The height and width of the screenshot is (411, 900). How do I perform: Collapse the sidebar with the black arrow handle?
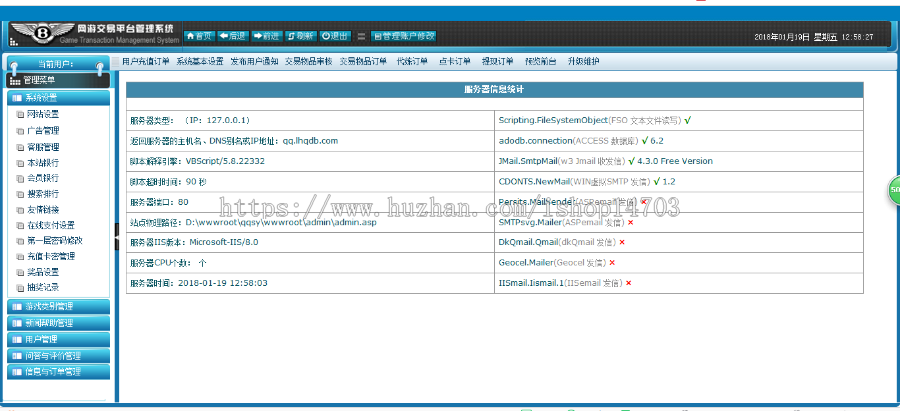pos(116,232)
